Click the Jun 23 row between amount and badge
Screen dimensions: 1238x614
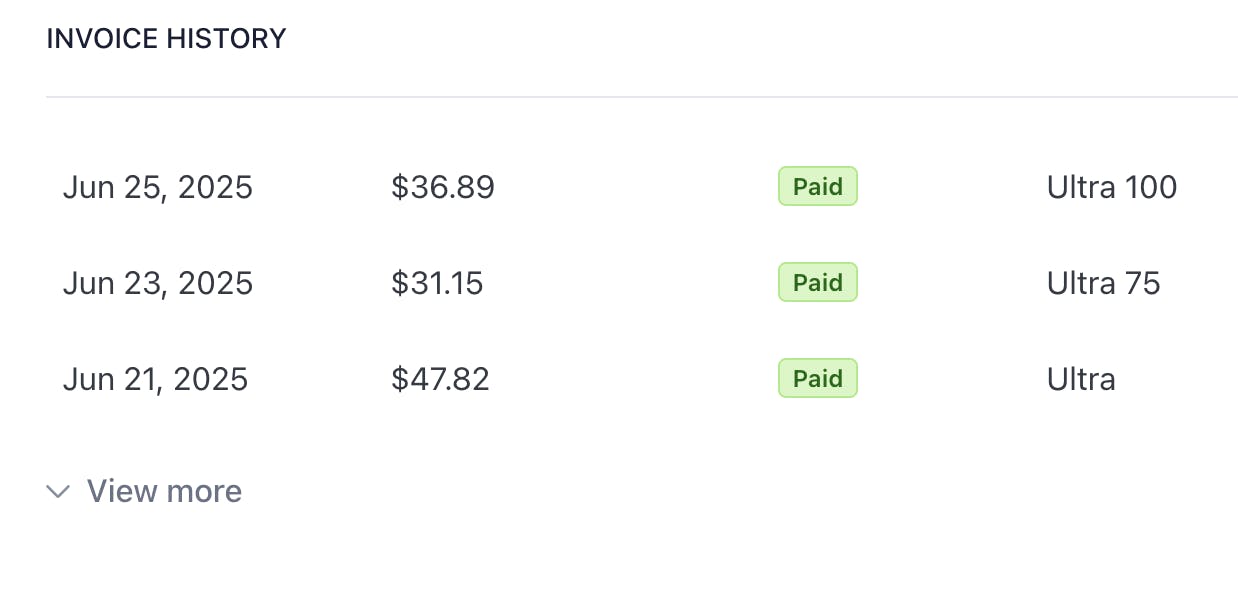[x=631, y=283]
